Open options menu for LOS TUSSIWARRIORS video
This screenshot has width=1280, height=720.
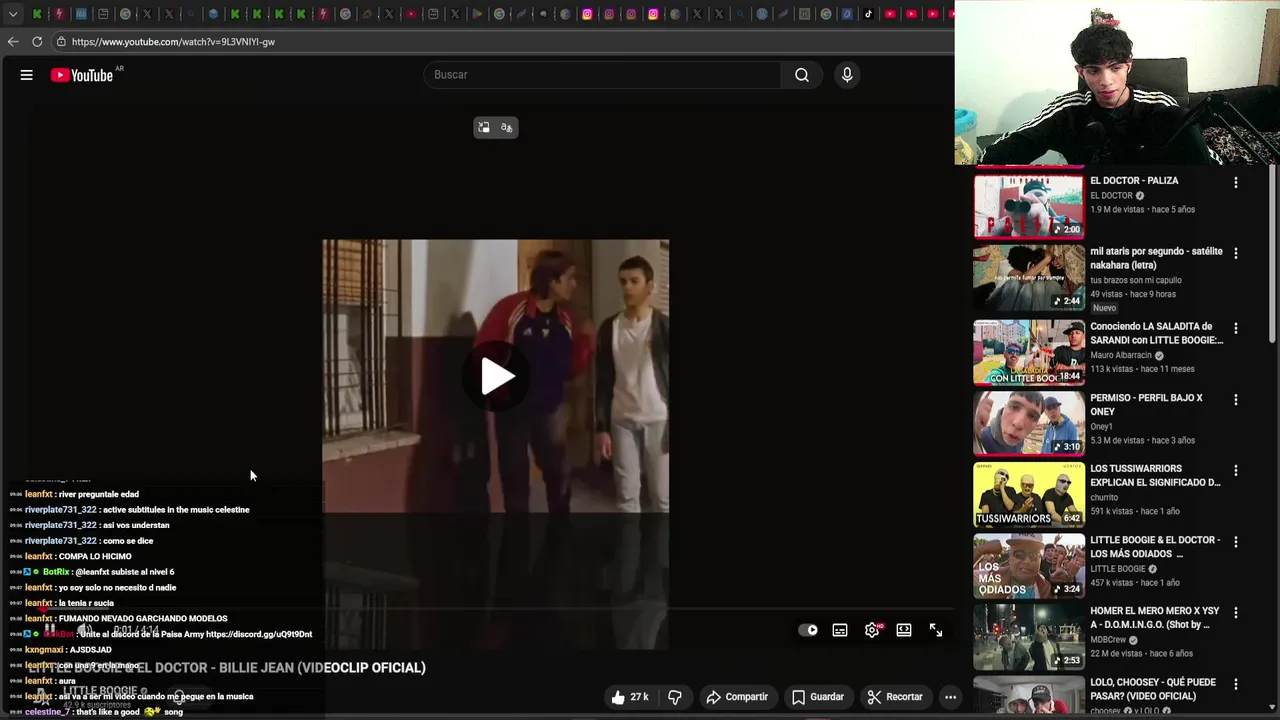(1236, 470)
